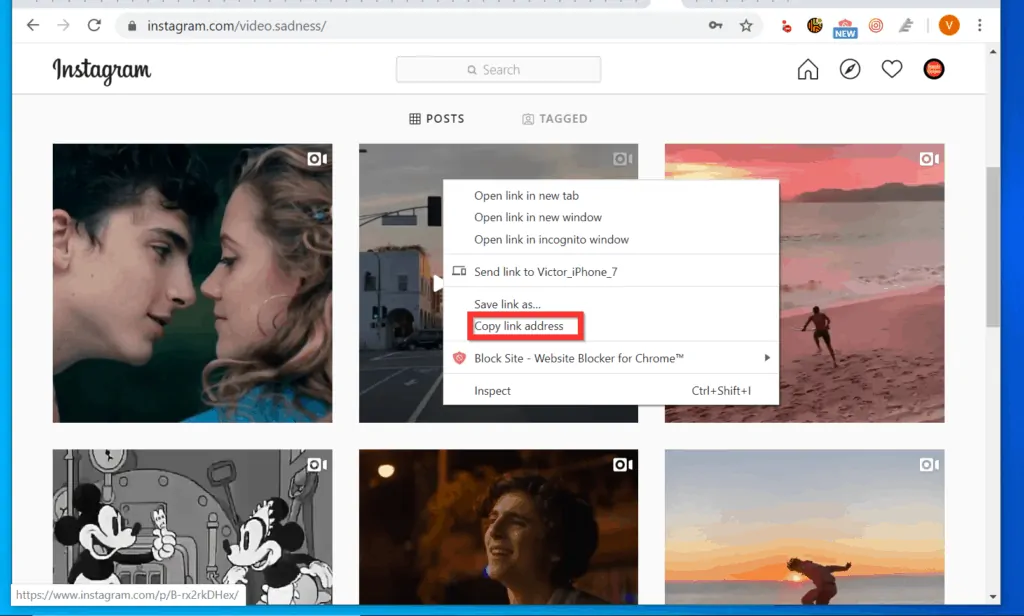Open the Instagram Home feed icon
Viewport: 1024px width, 616px height.
807,69
